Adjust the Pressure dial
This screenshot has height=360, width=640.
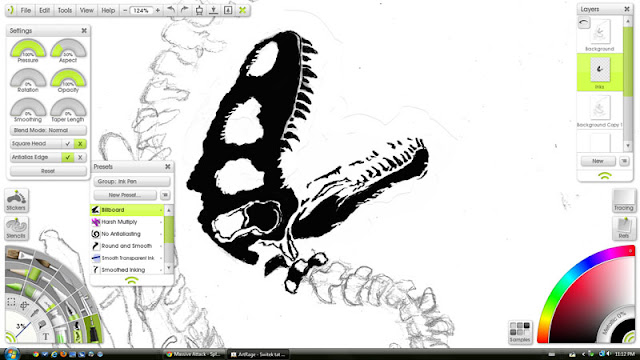(x=28, y=50)
